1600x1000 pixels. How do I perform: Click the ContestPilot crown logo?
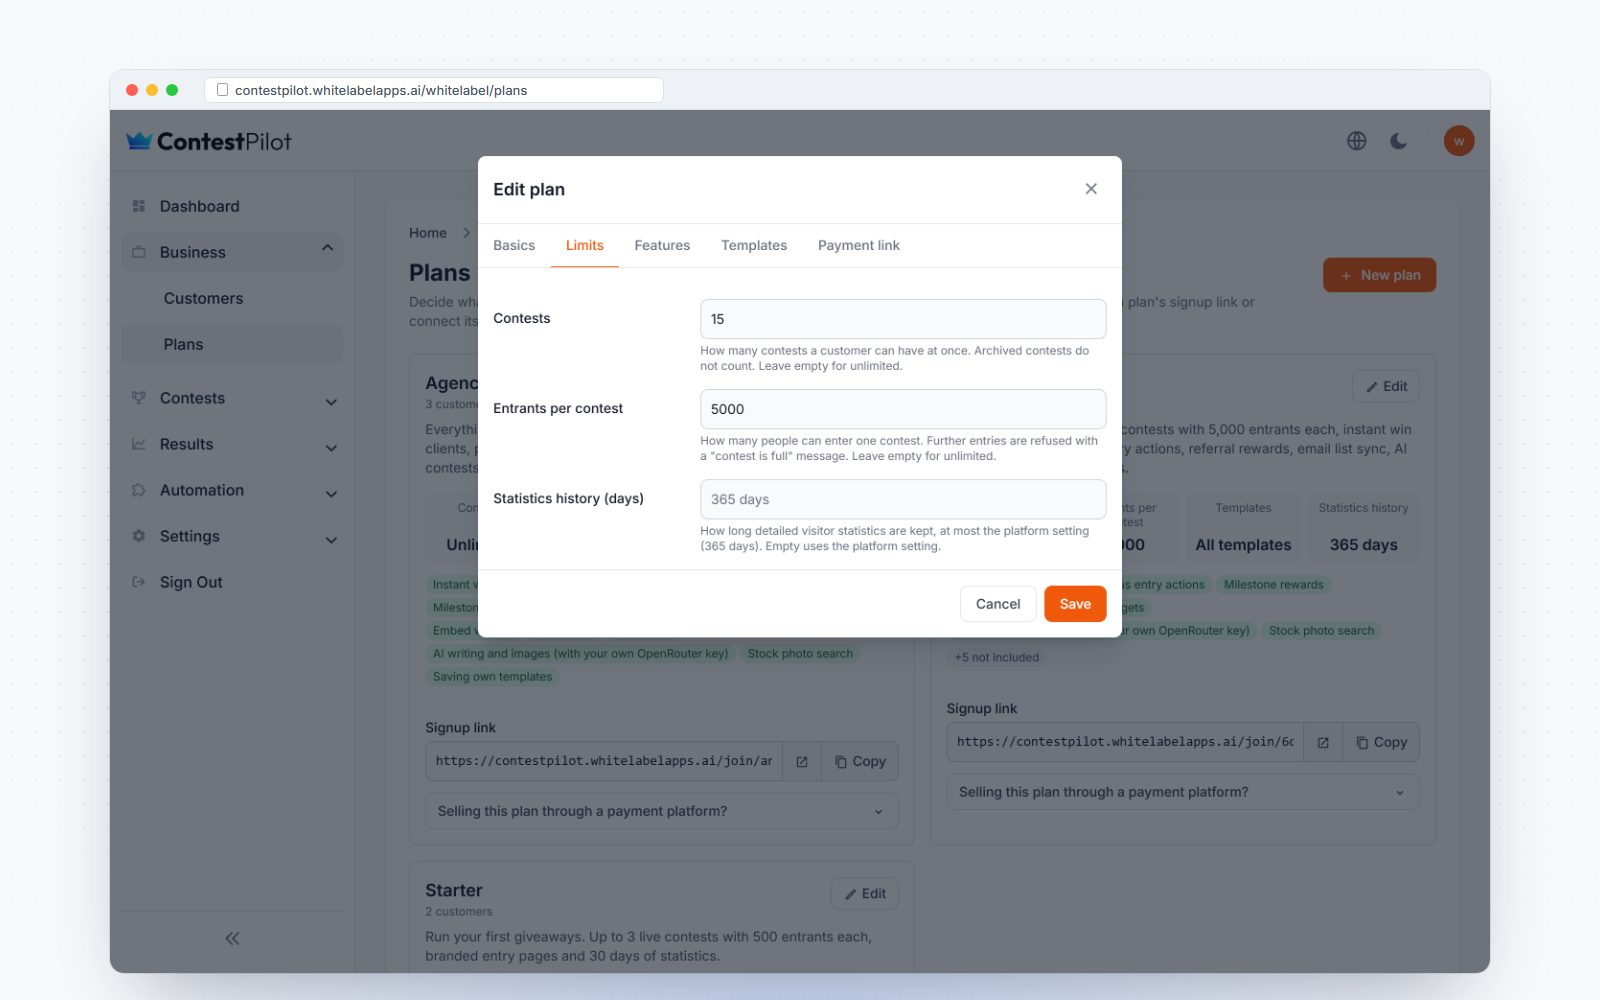pyautogui.click(x=139, y=141)
